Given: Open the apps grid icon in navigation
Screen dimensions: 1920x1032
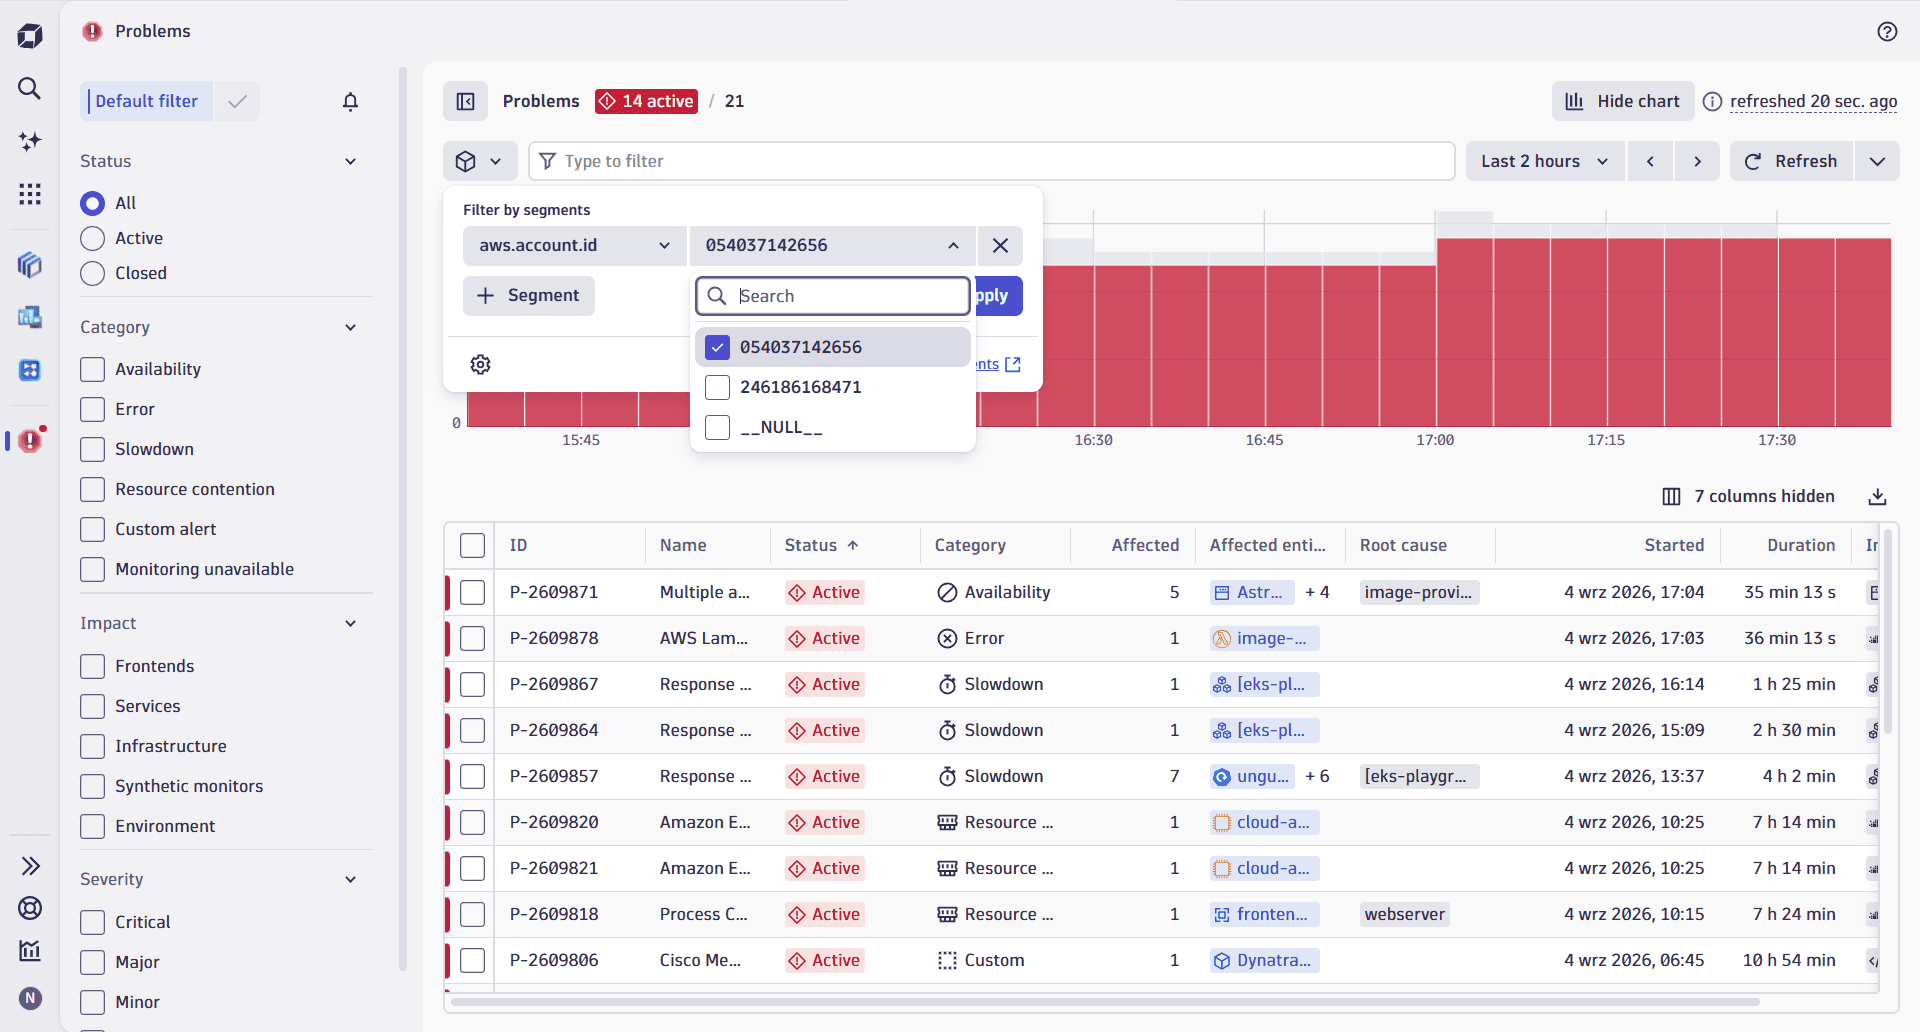Looking at the screenshot, I should (x=30, y=194).
